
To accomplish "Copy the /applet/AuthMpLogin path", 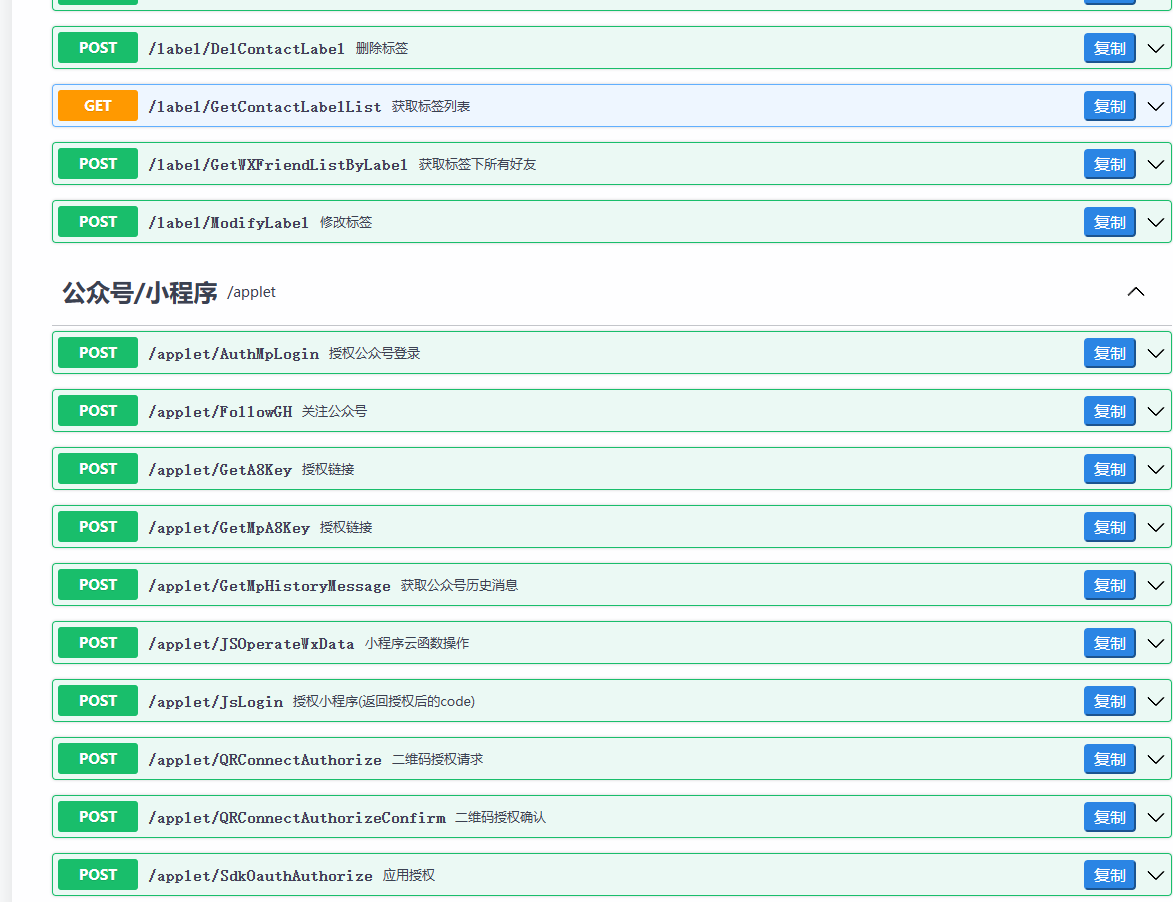I will [1109, 353].
